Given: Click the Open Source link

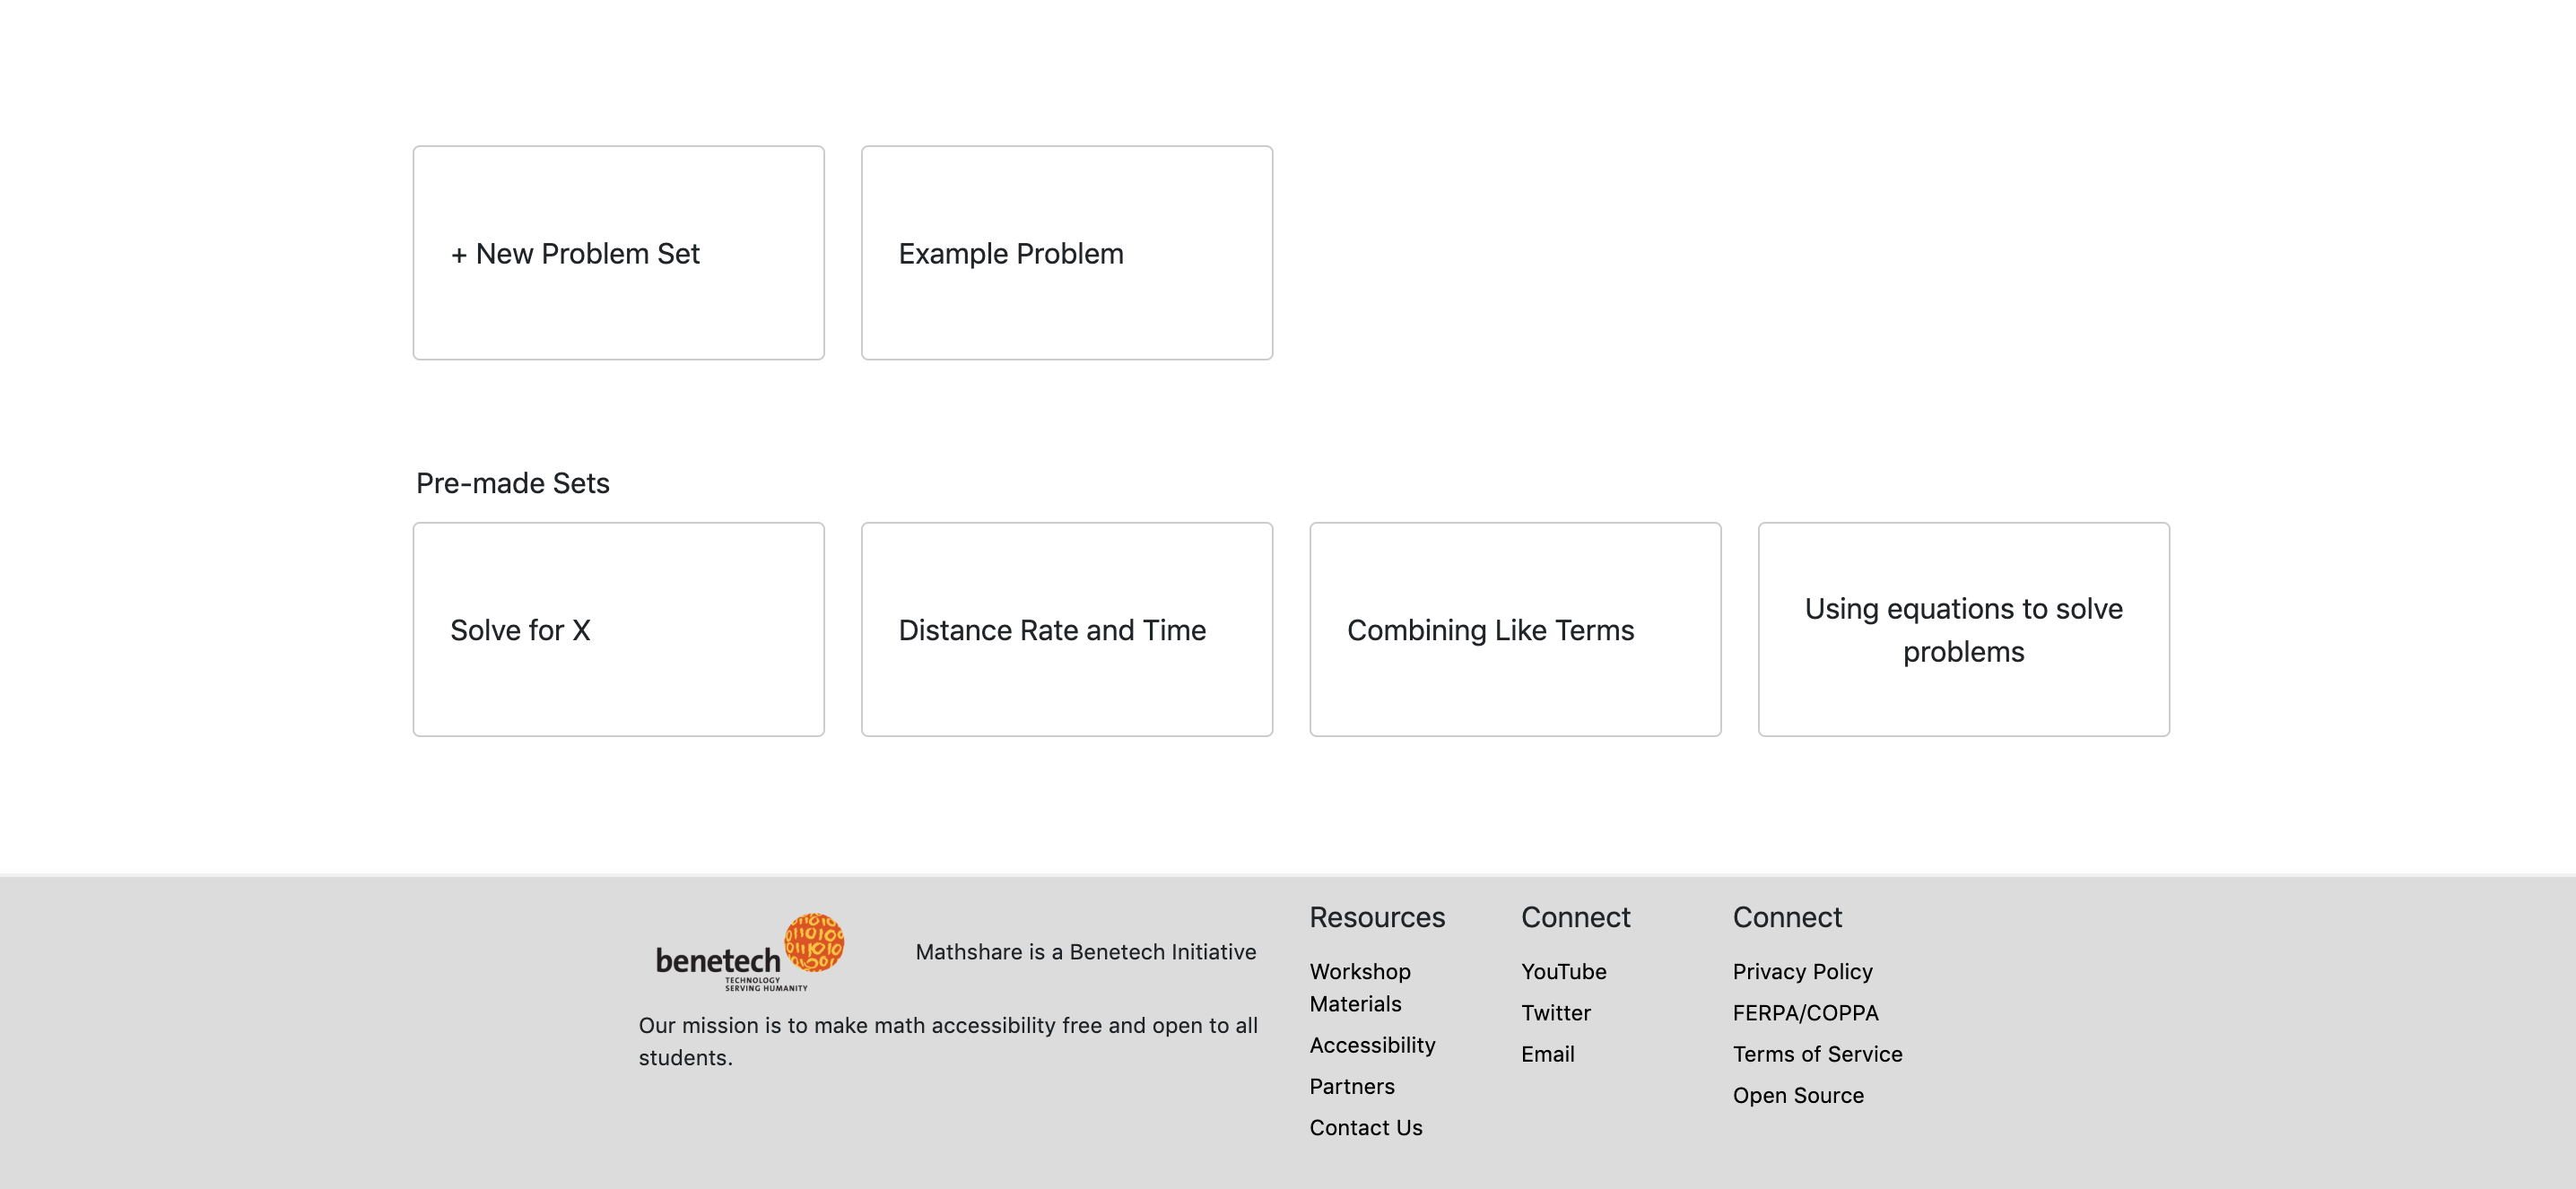Looking at the screenshot, I should point(1798,1095).
